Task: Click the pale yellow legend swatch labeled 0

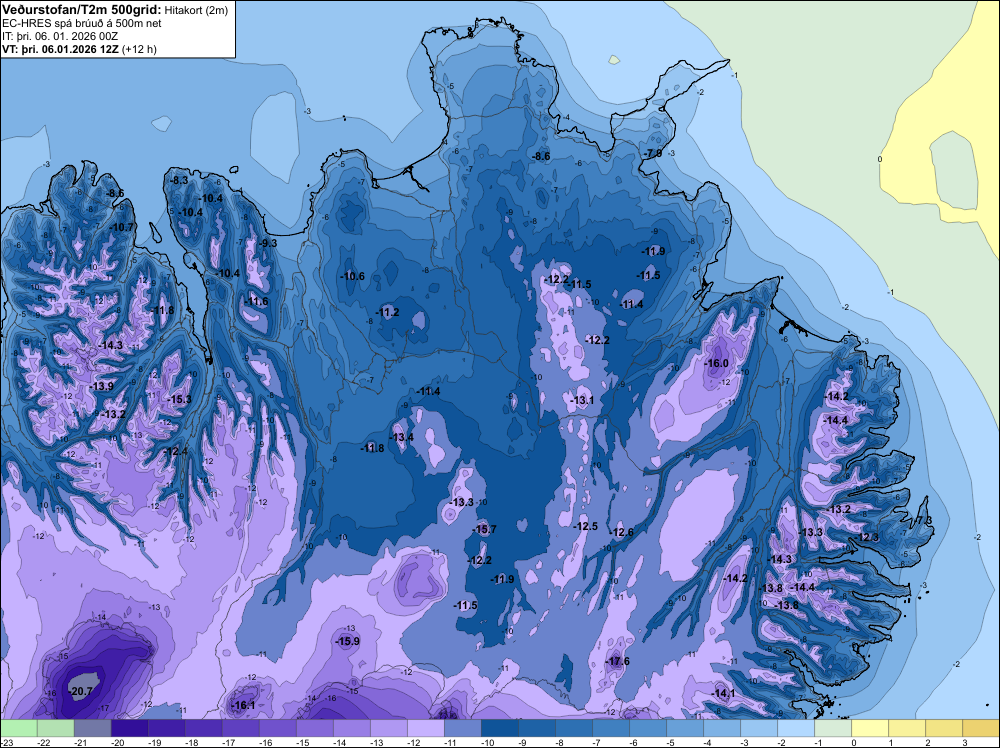Action: pyautogui.click(x=870, y=728)
